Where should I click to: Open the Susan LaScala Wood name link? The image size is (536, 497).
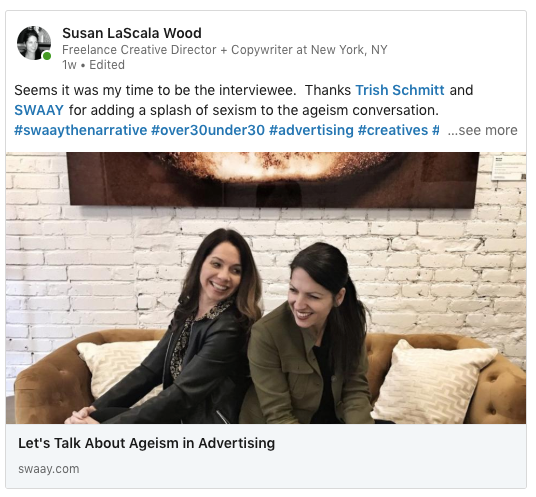click(x=132, y=33)
